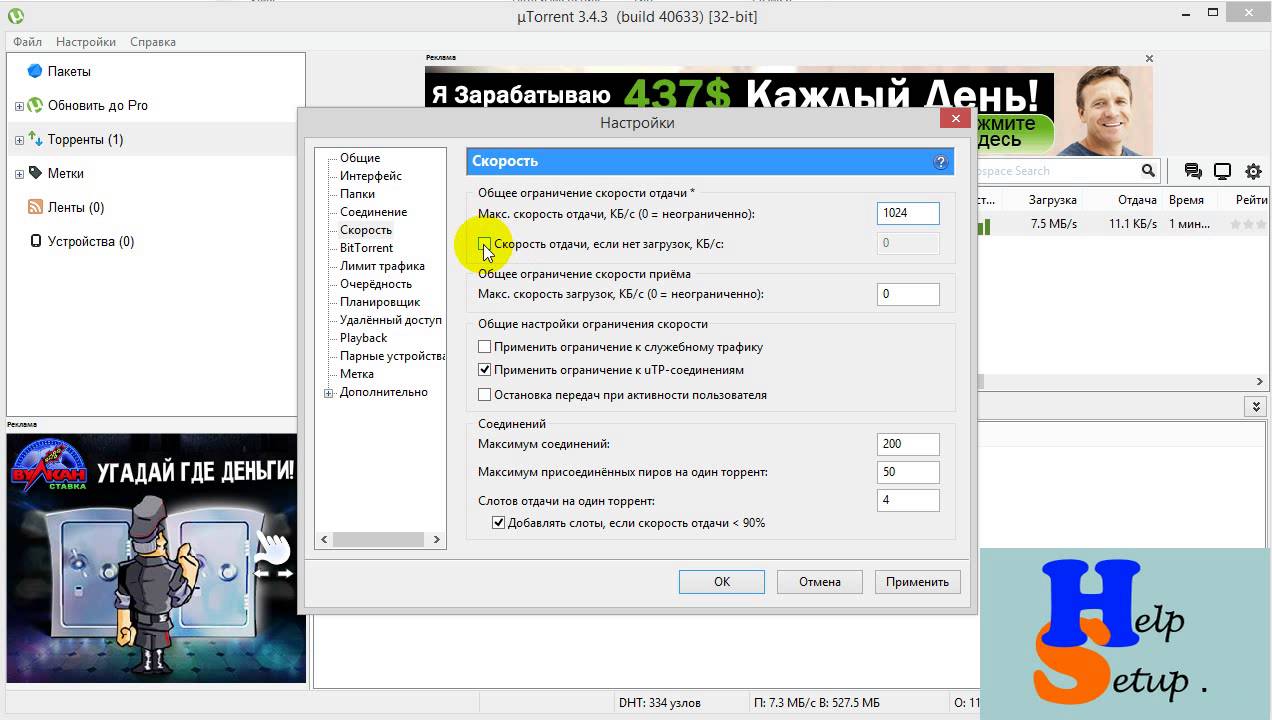Click OK button in settings dialog
The height and width of the screenshot is (720, 1272).
722,582
